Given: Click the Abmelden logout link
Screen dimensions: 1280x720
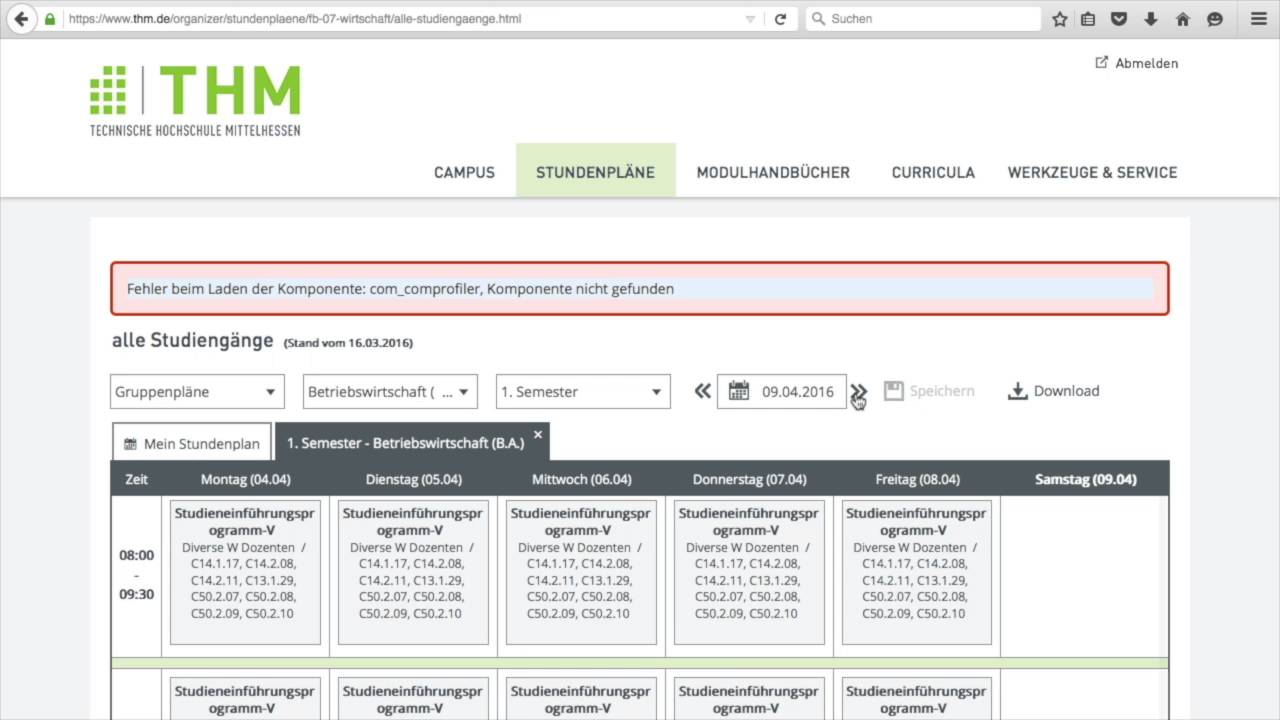Looking at the screenshot, I should click(1137, 63).
